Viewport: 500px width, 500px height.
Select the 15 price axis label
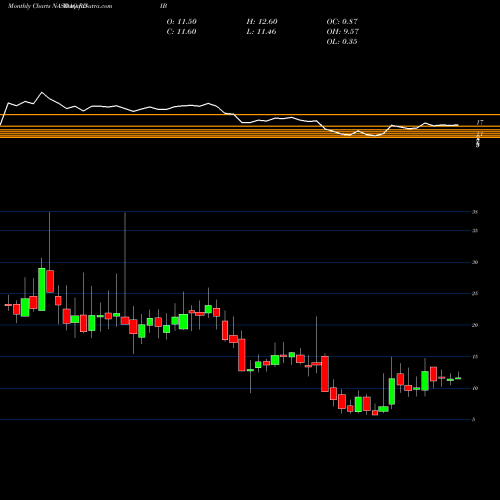[475, 357]
